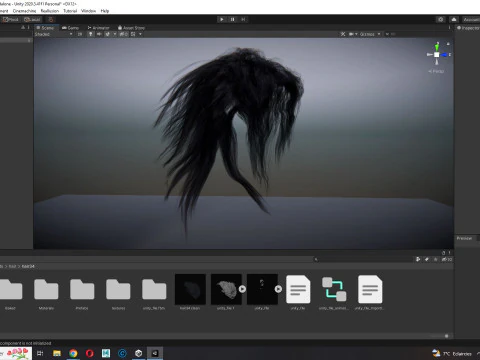This screenshot has height=360, width=480.
Task: Toggle the scene gizmo rotation lock
Action: [x=448, y=44]
